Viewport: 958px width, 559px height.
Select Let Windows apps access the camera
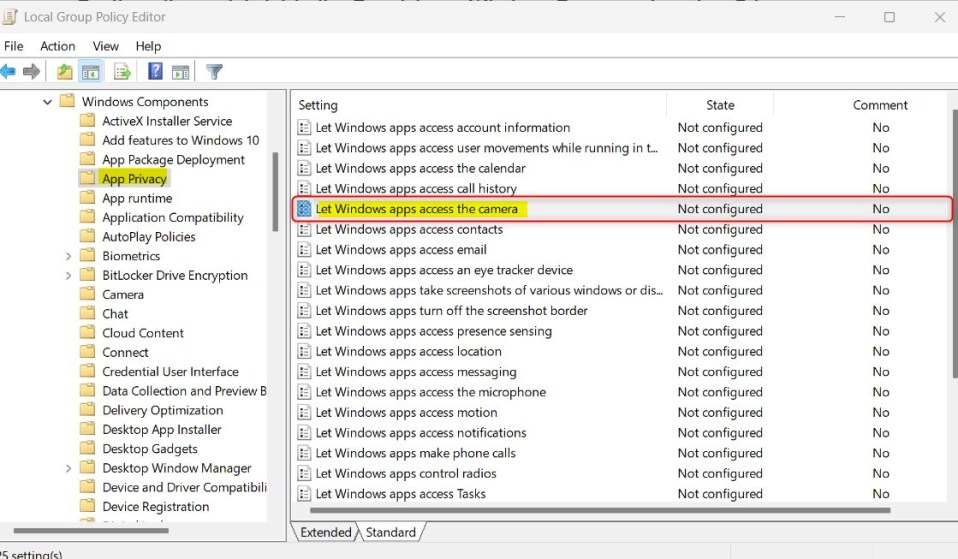pyautogui.click(x=417, y=209)
